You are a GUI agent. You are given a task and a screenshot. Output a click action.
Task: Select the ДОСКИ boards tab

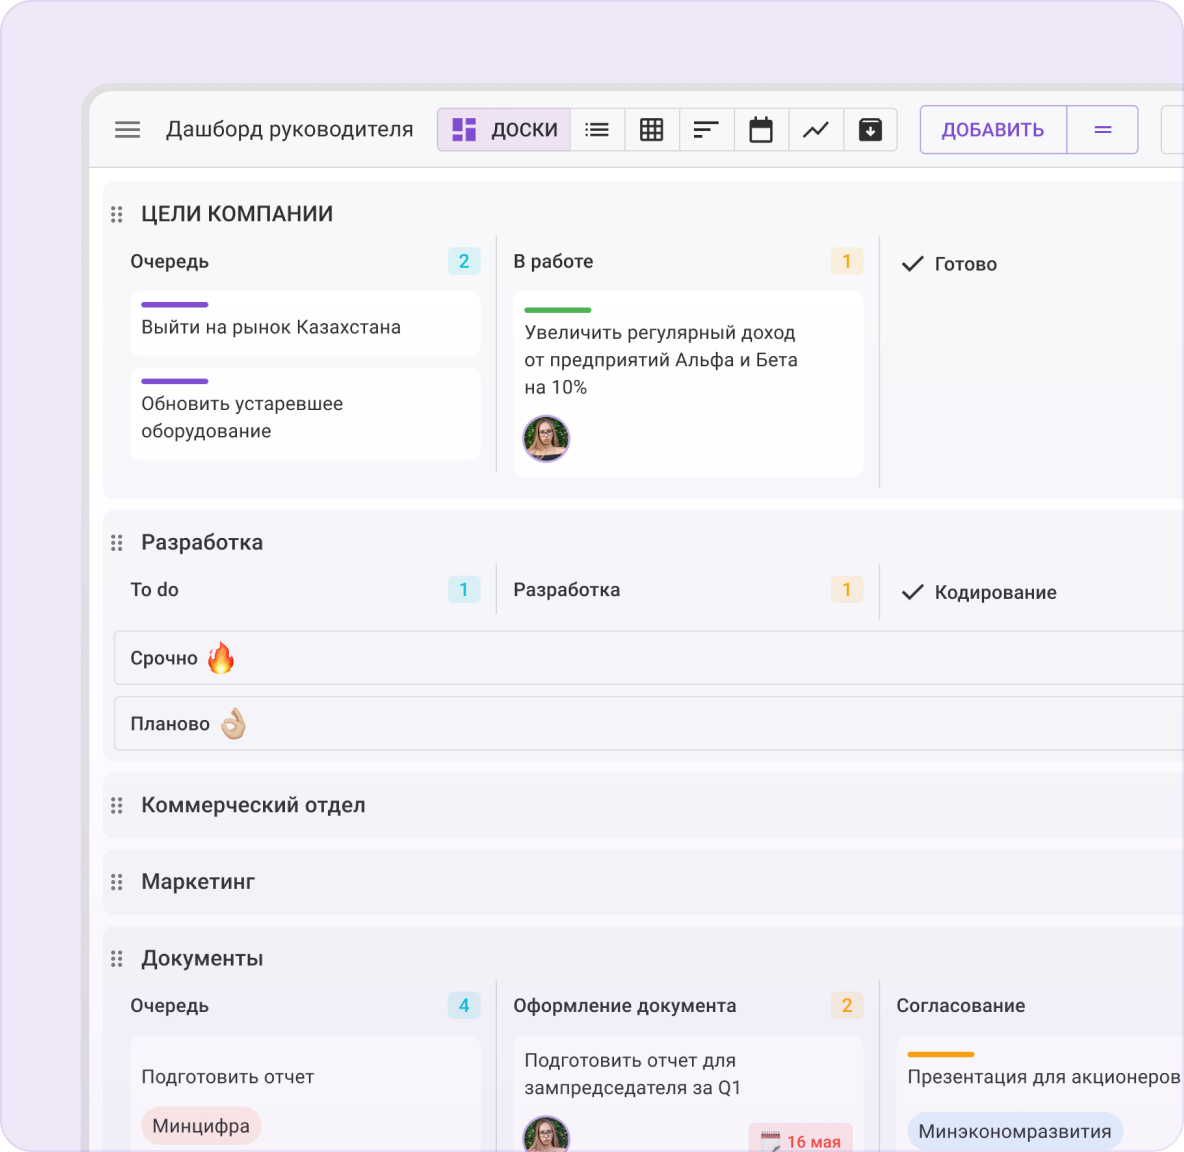(x=504, y=130)
